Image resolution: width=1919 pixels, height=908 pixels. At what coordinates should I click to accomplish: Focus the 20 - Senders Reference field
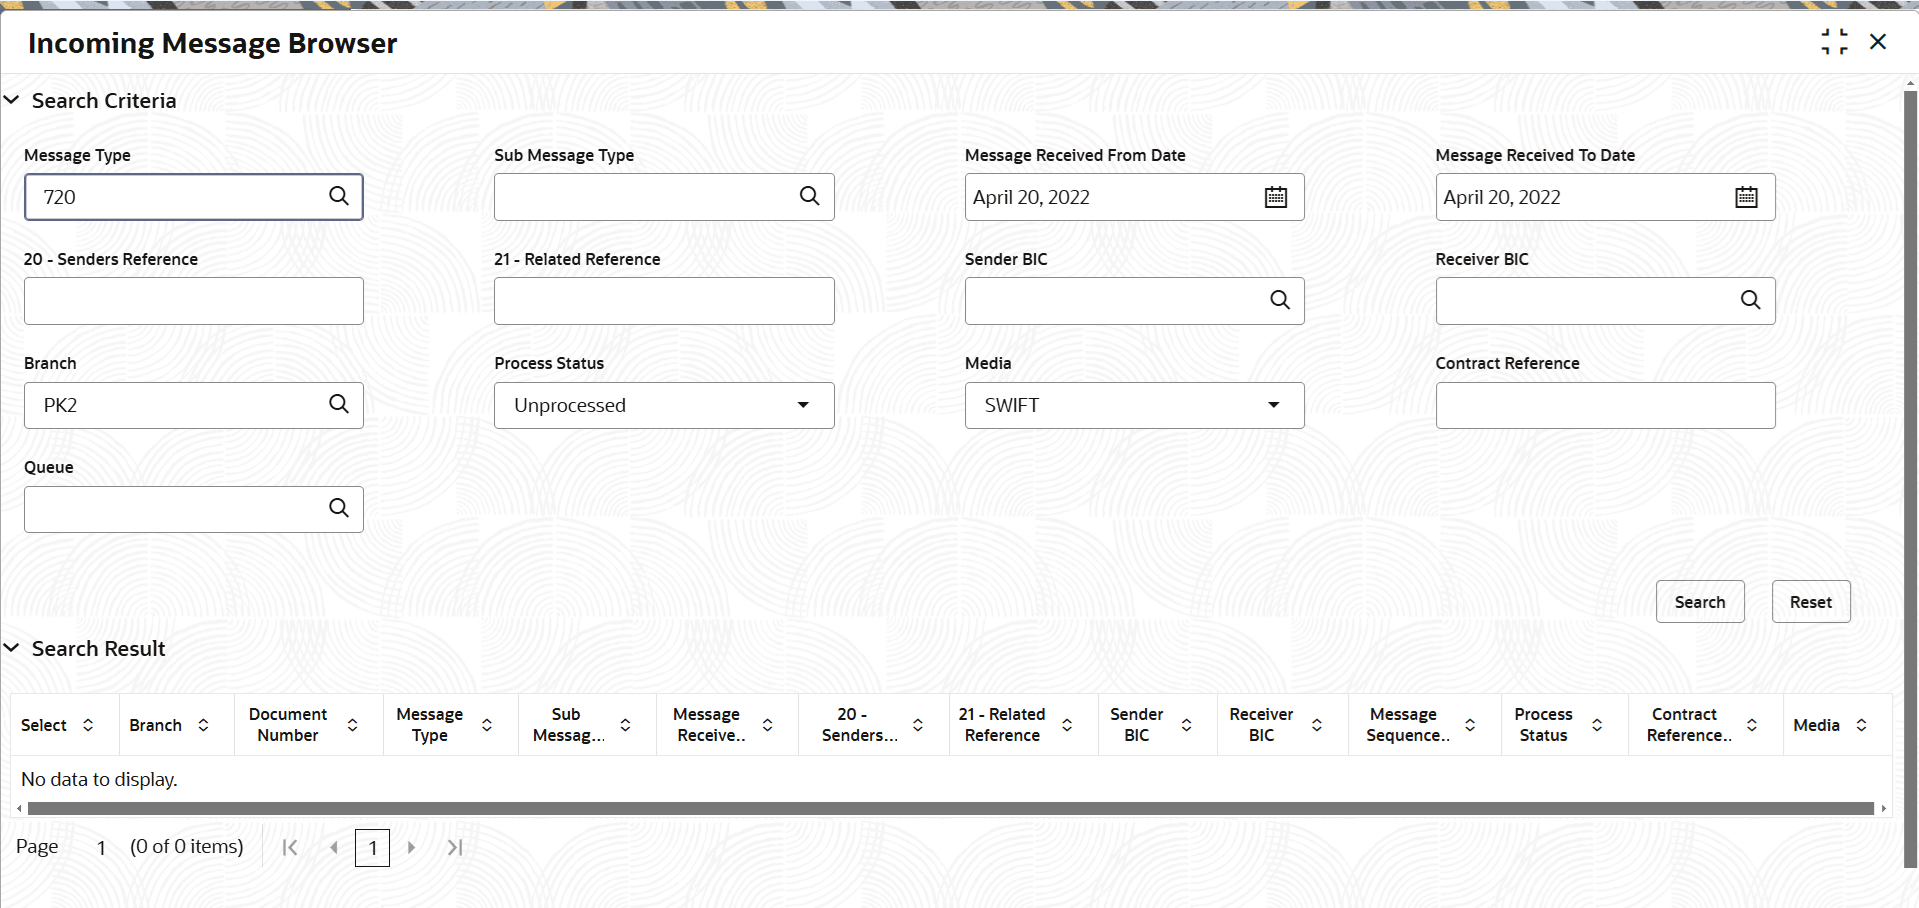(x=194, y=301)
